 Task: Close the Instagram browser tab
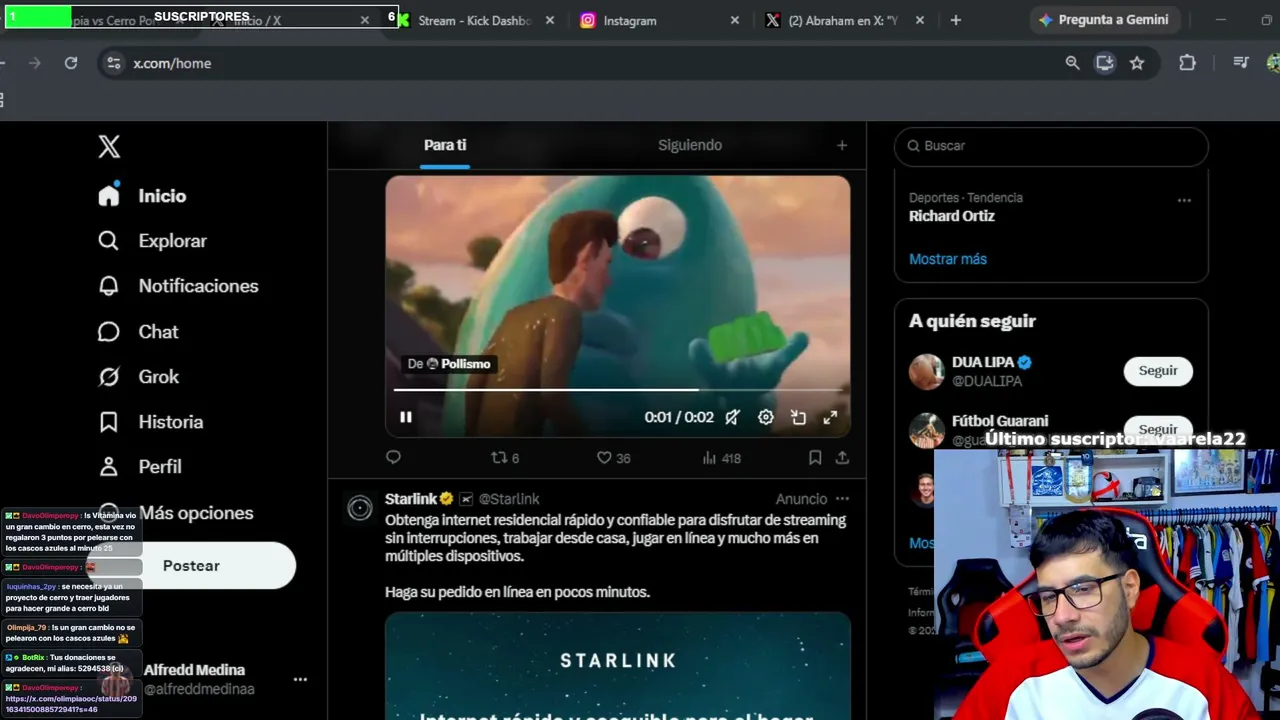[x=735, y=20]
